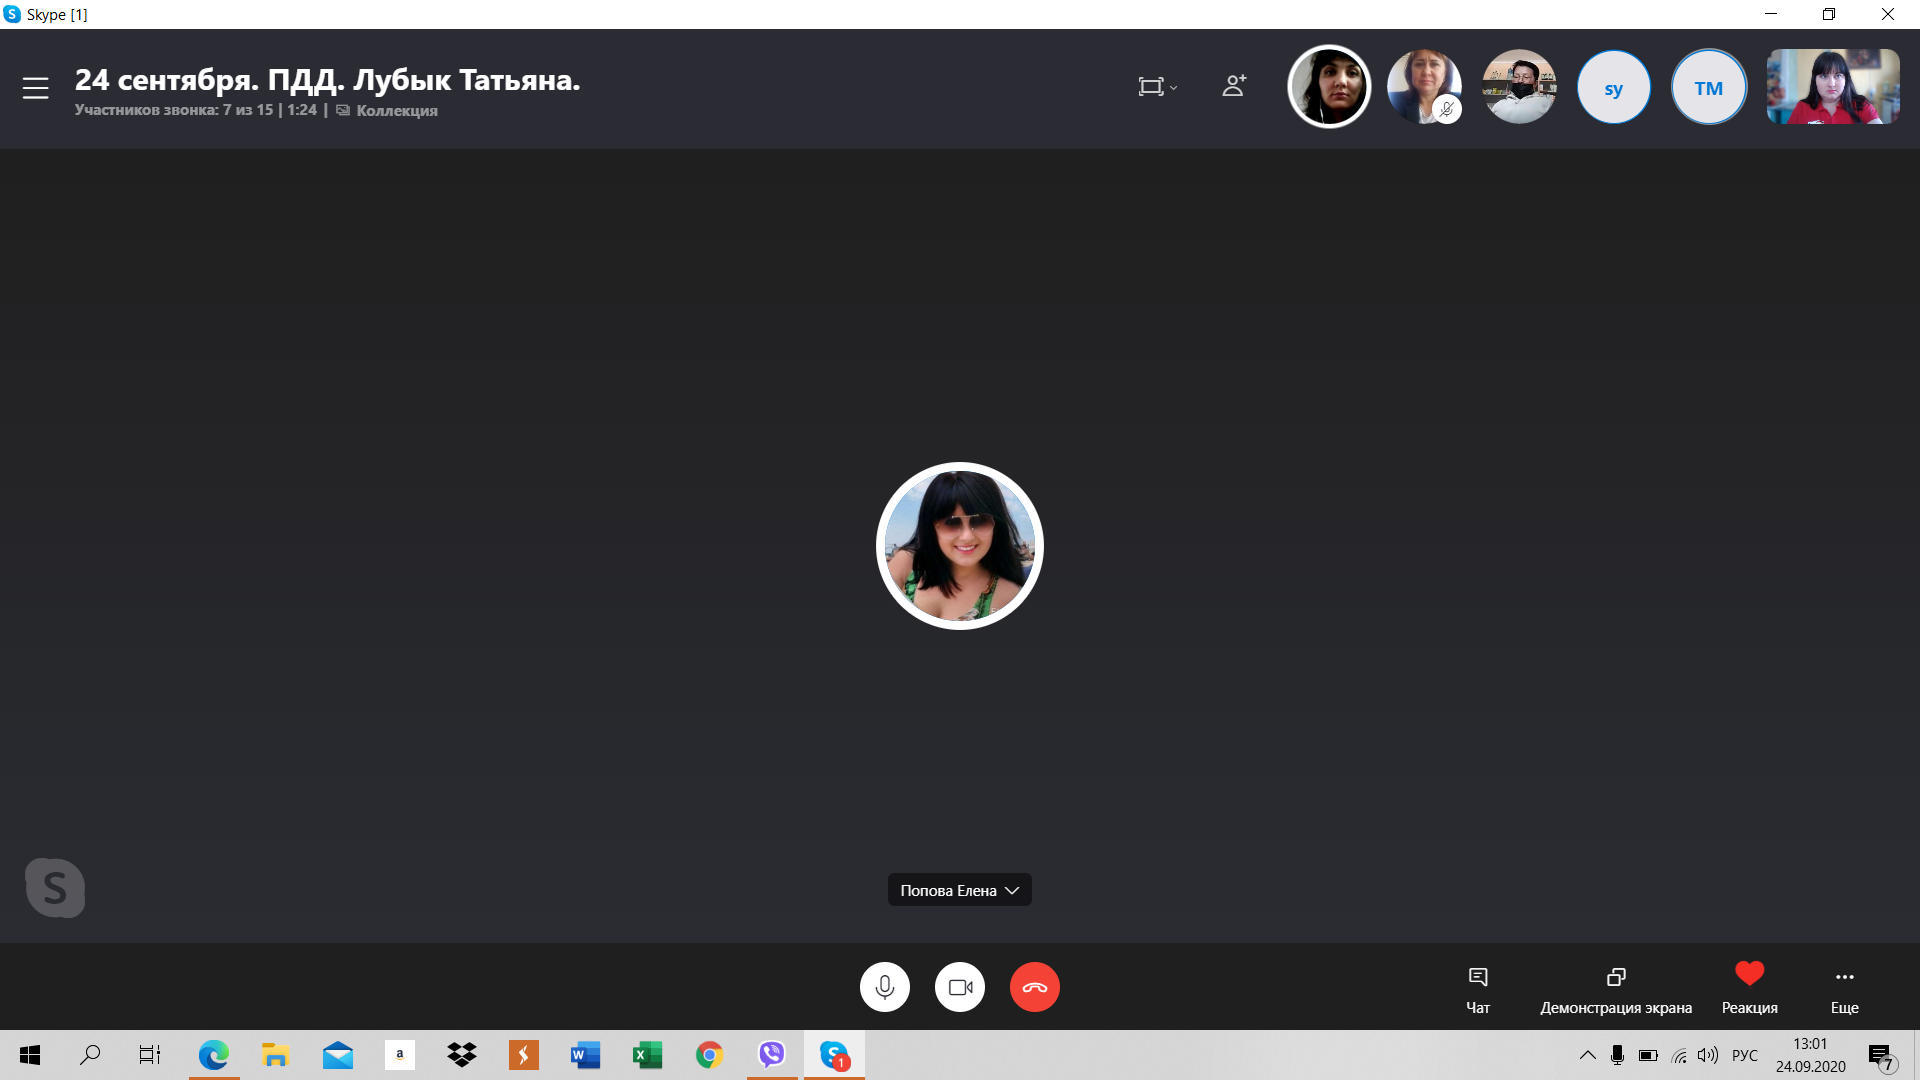Click the call title 24 сентября. ПДД.

coord(327,80)
